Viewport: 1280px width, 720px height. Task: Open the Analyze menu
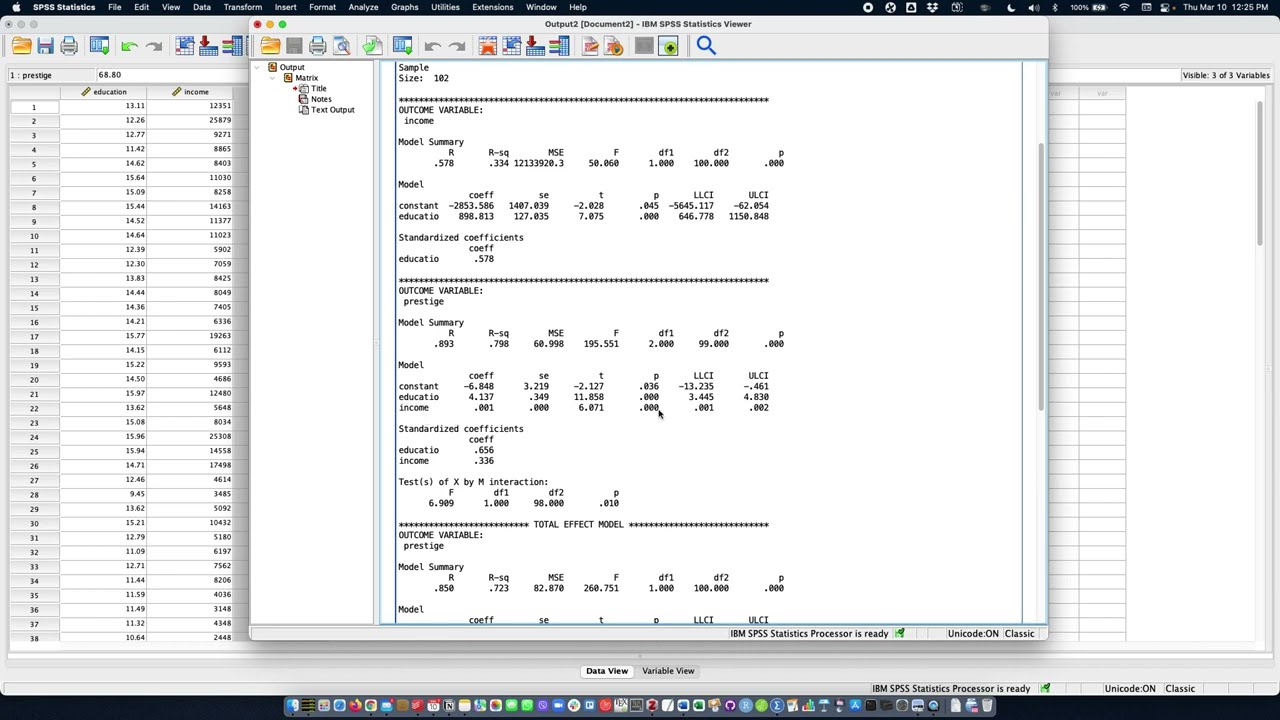tap(363, 7)
